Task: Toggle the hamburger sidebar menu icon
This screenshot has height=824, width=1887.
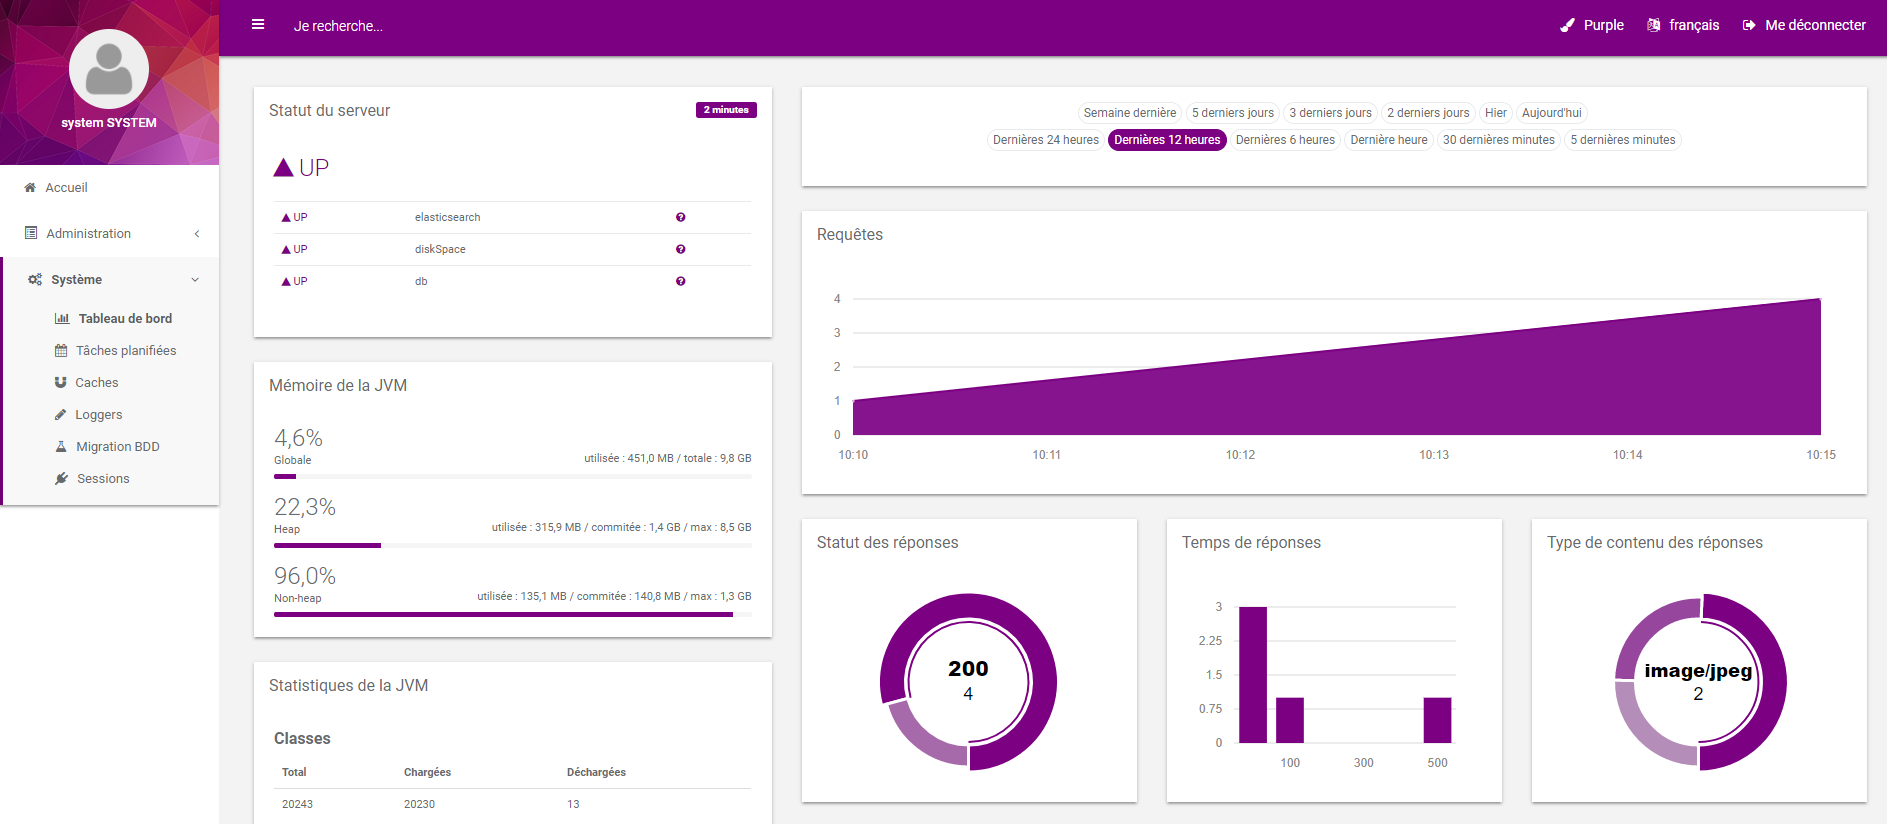Action: pos(258,25)
